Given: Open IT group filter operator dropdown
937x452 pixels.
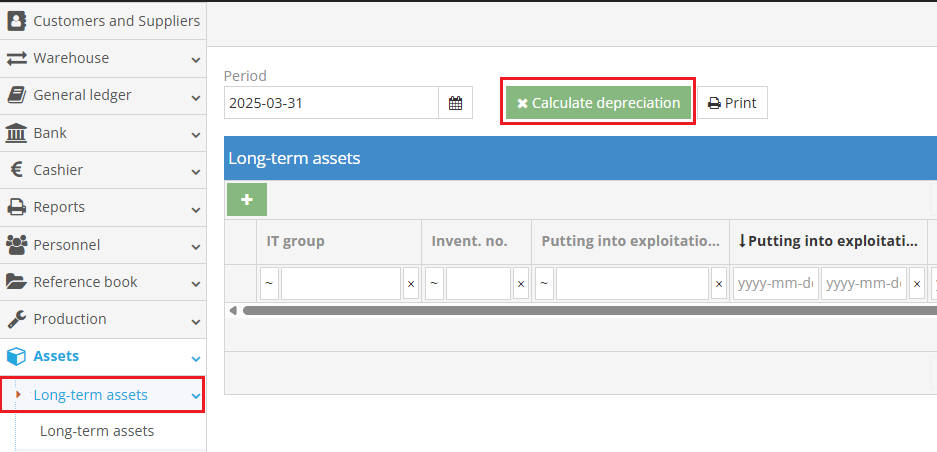Looking at the screenshot, I should point(269,284).
